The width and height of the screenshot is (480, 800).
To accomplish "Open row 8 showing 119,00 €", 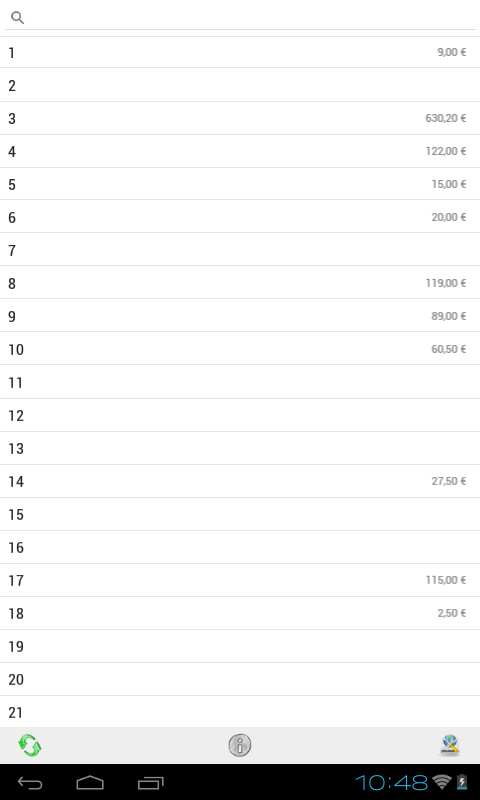I will point(240,283).
